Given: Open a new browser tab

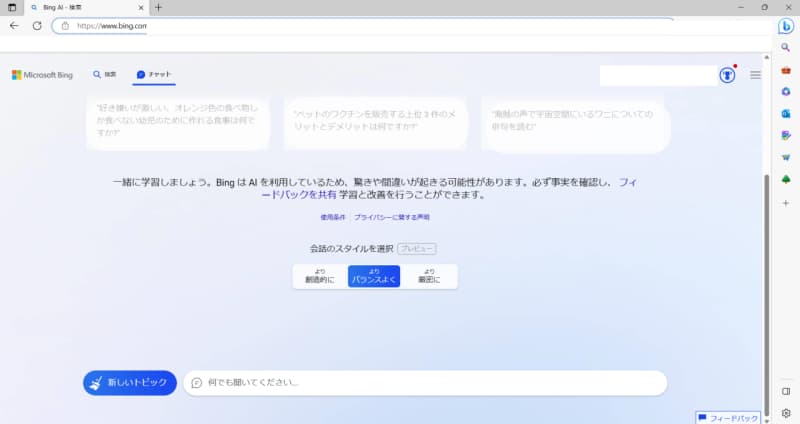Looking at the screenshot, I should point(158,8).
